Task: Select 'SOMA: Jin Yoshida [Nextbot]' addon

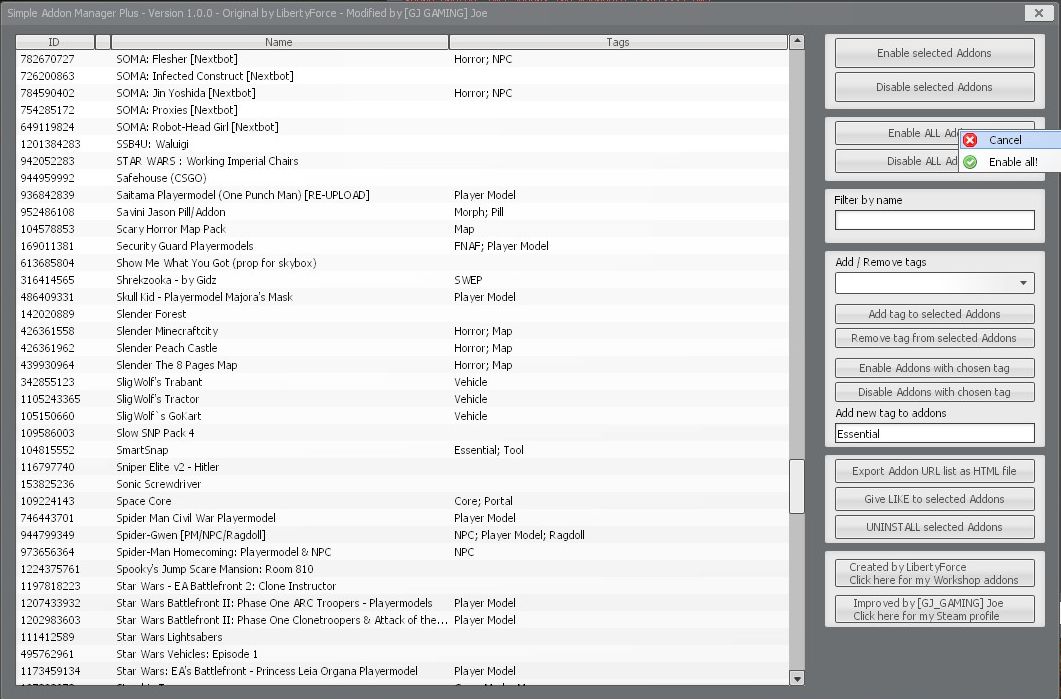Action: 402,93
